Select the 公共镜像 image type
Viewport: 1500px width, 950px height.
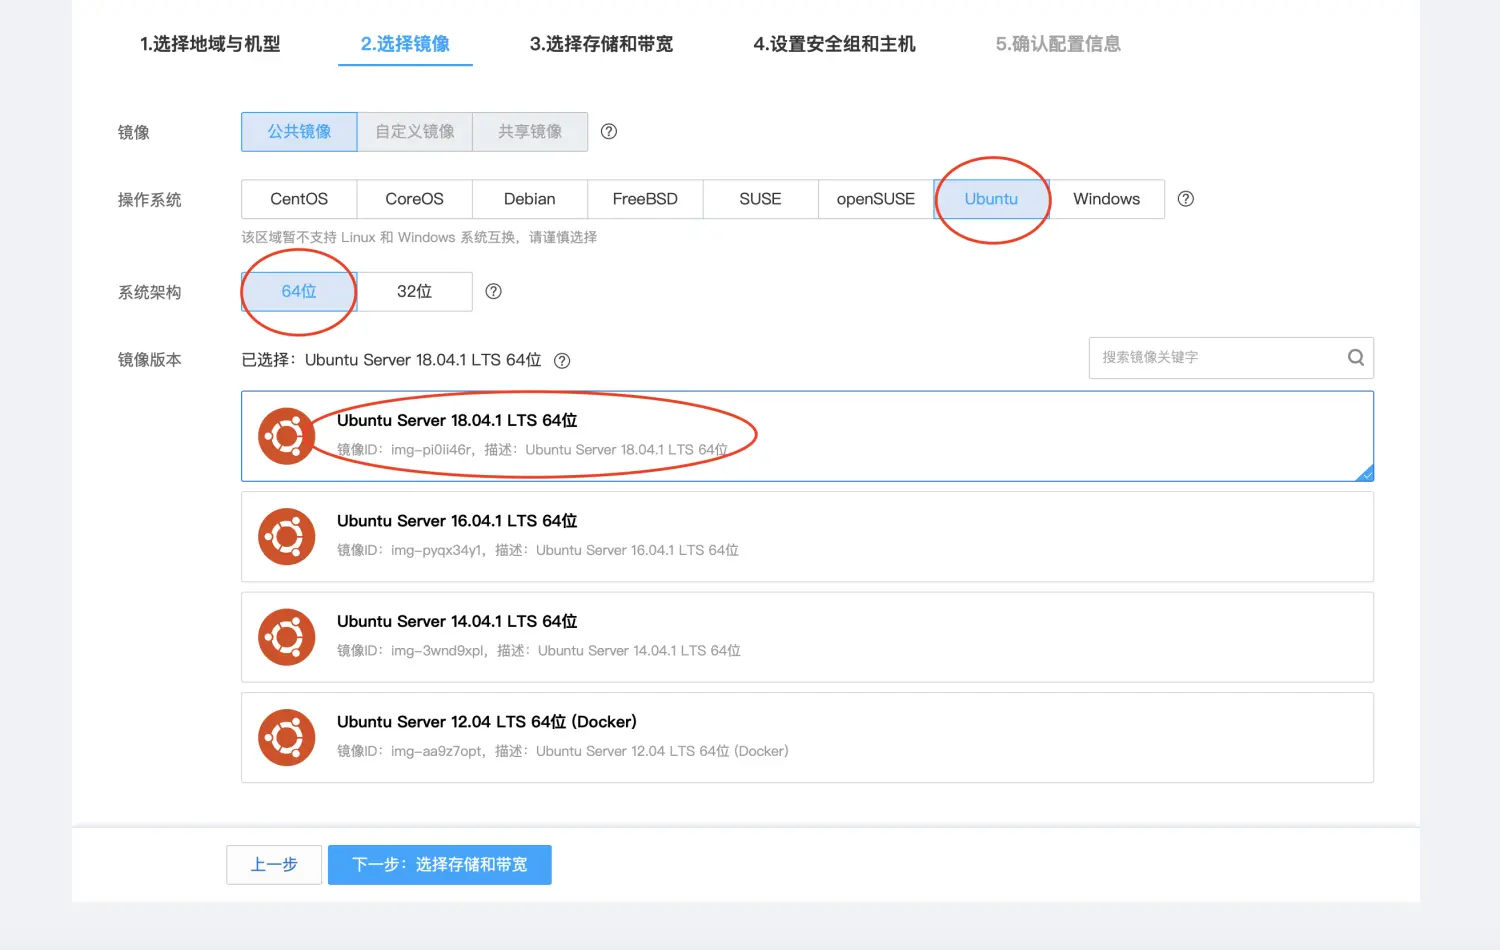[299, 132]
